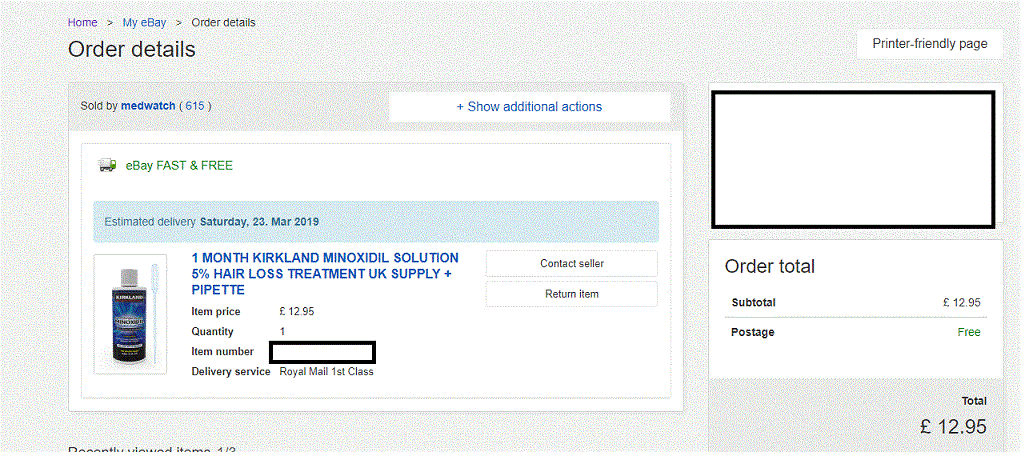Select estimated delivery date Saturday, 23. Mar 2019
Image resolution: width=1021 pixels, height=452 pixels.
coord(259,221)
